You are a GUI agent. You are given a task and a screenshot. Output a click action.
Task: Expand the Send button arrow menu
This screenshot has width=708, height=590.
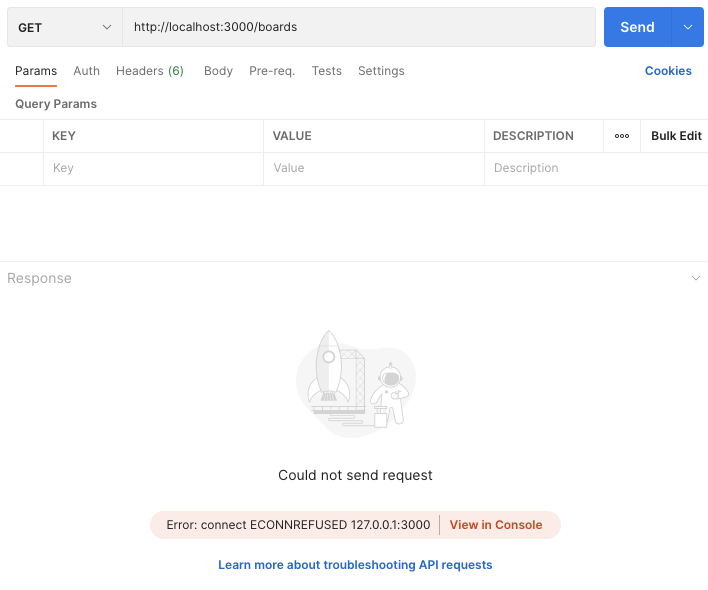tap(688, 27)
